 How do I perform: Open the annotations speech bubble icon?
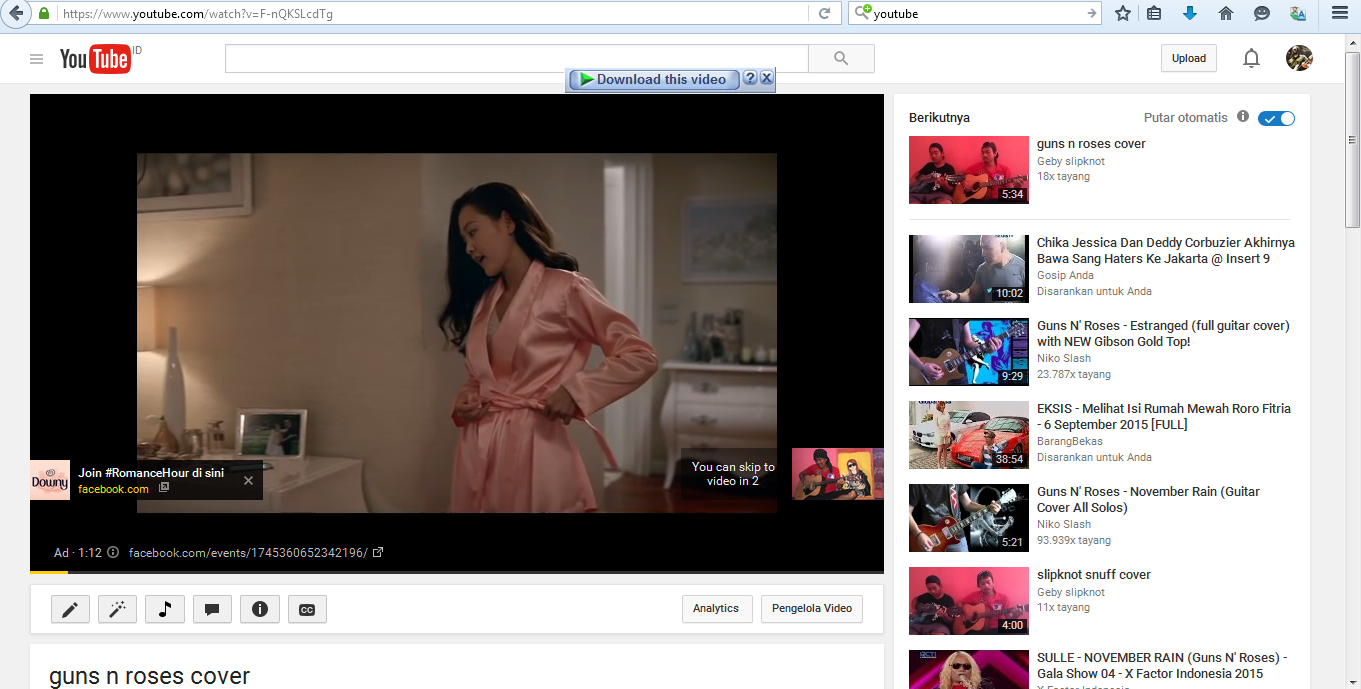tap(212, 609)
